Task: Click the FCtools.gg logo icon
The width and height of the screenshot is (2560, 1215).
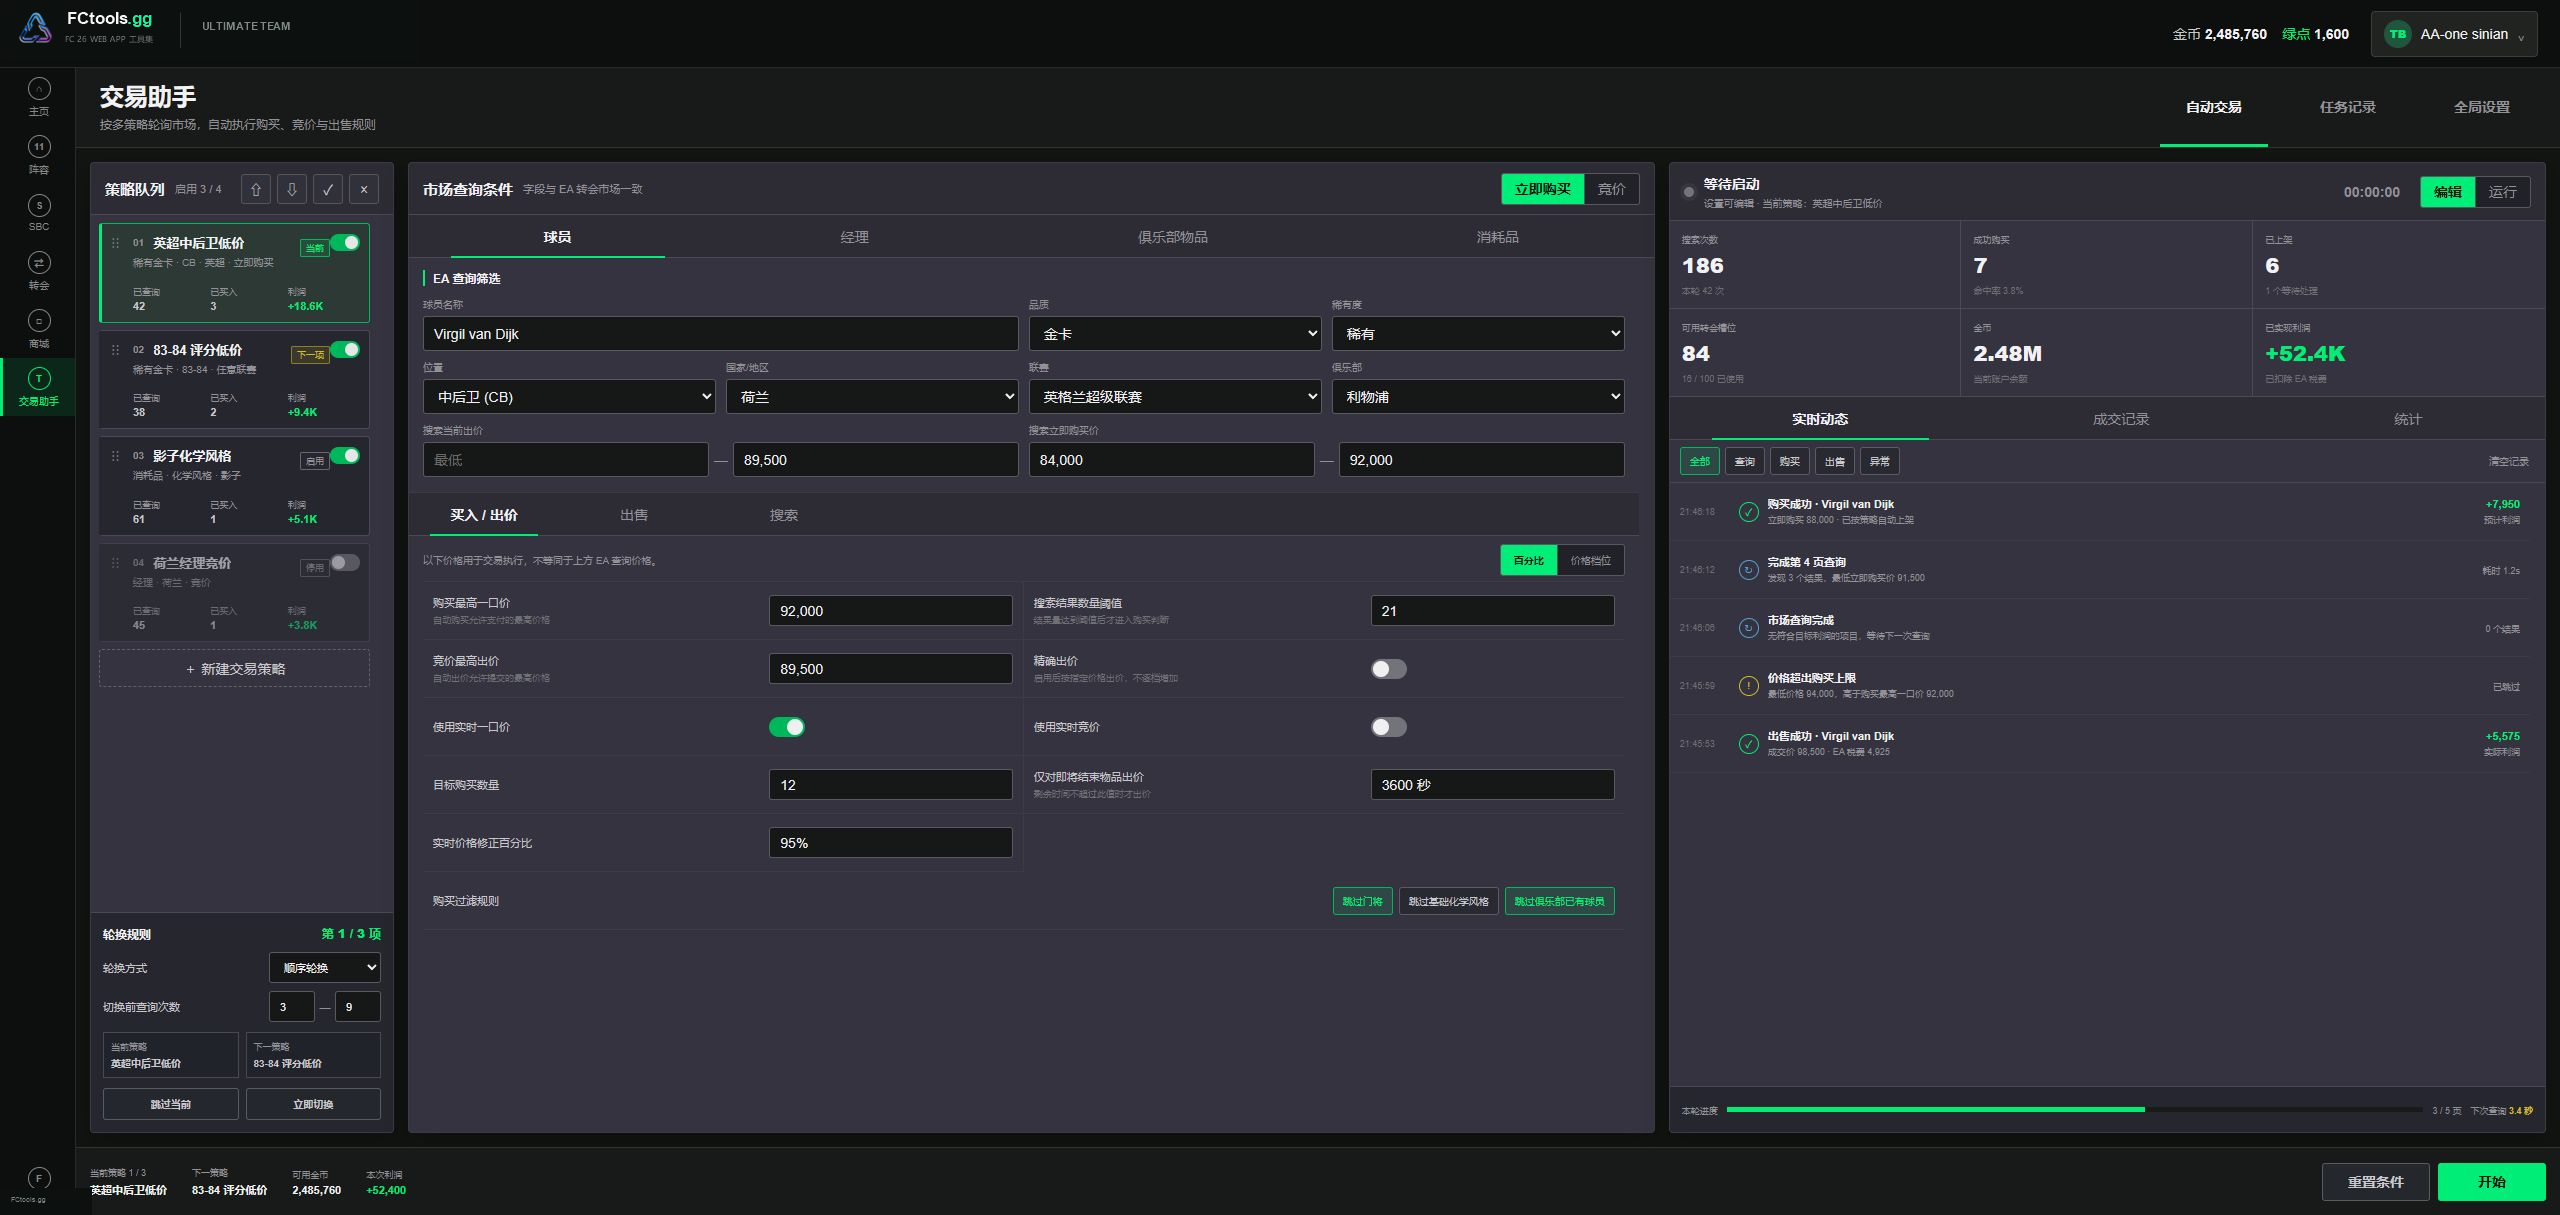Action: tap(35, 27)
